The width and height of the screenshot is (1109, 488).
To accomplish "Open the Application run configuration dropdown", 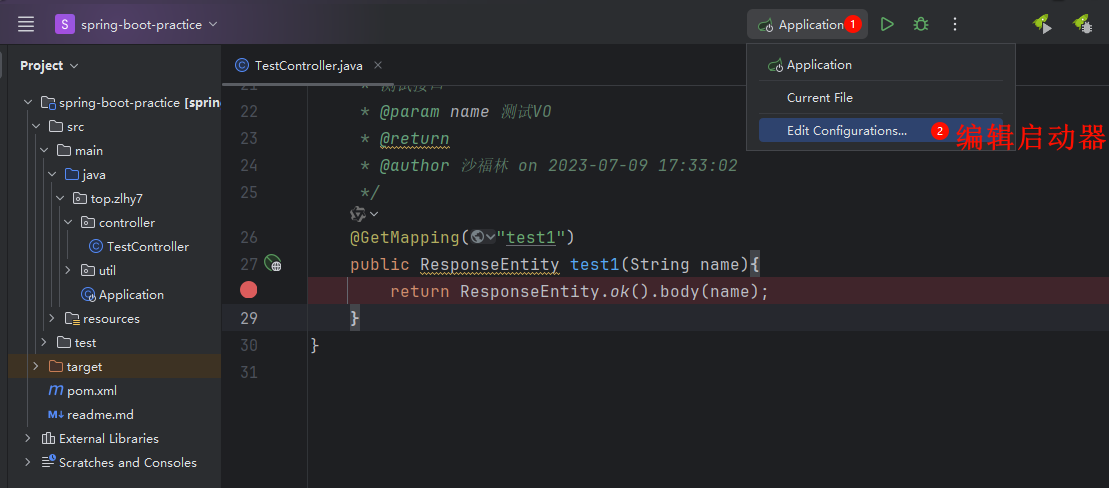I will click(x=807, y=24).
